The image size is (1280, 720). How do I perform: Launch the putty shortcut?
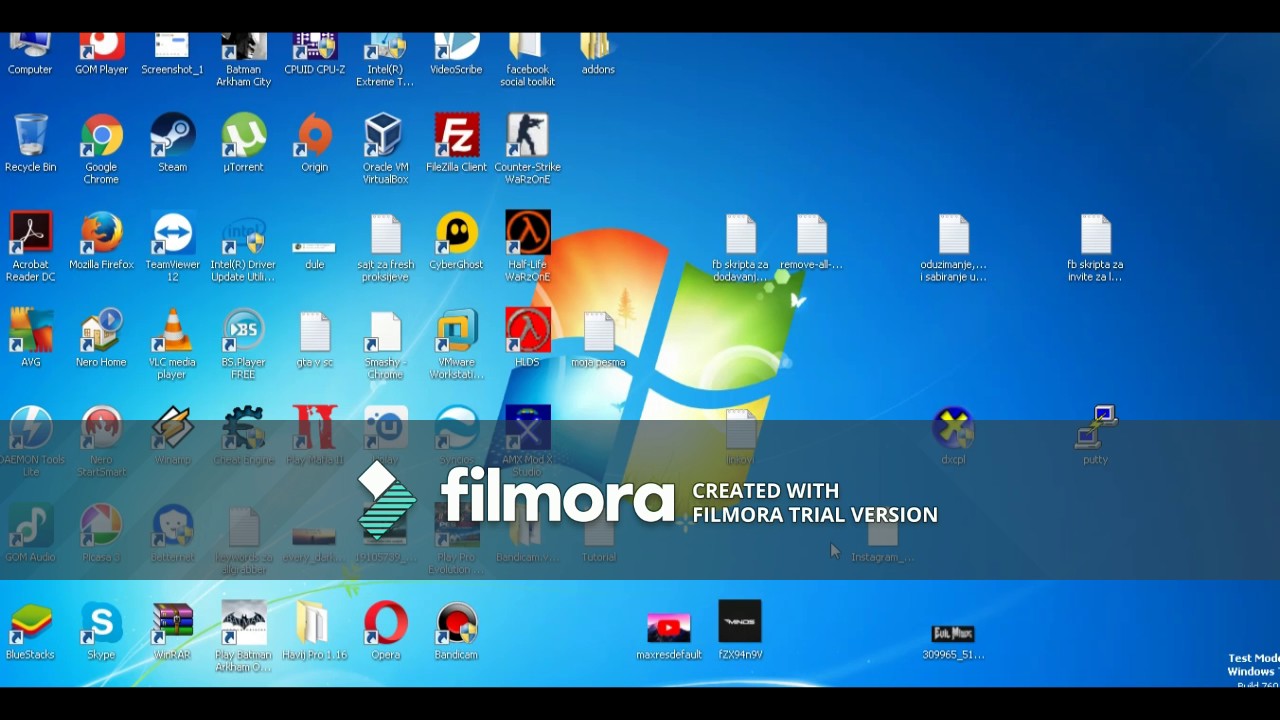(x=1095, y=428)
